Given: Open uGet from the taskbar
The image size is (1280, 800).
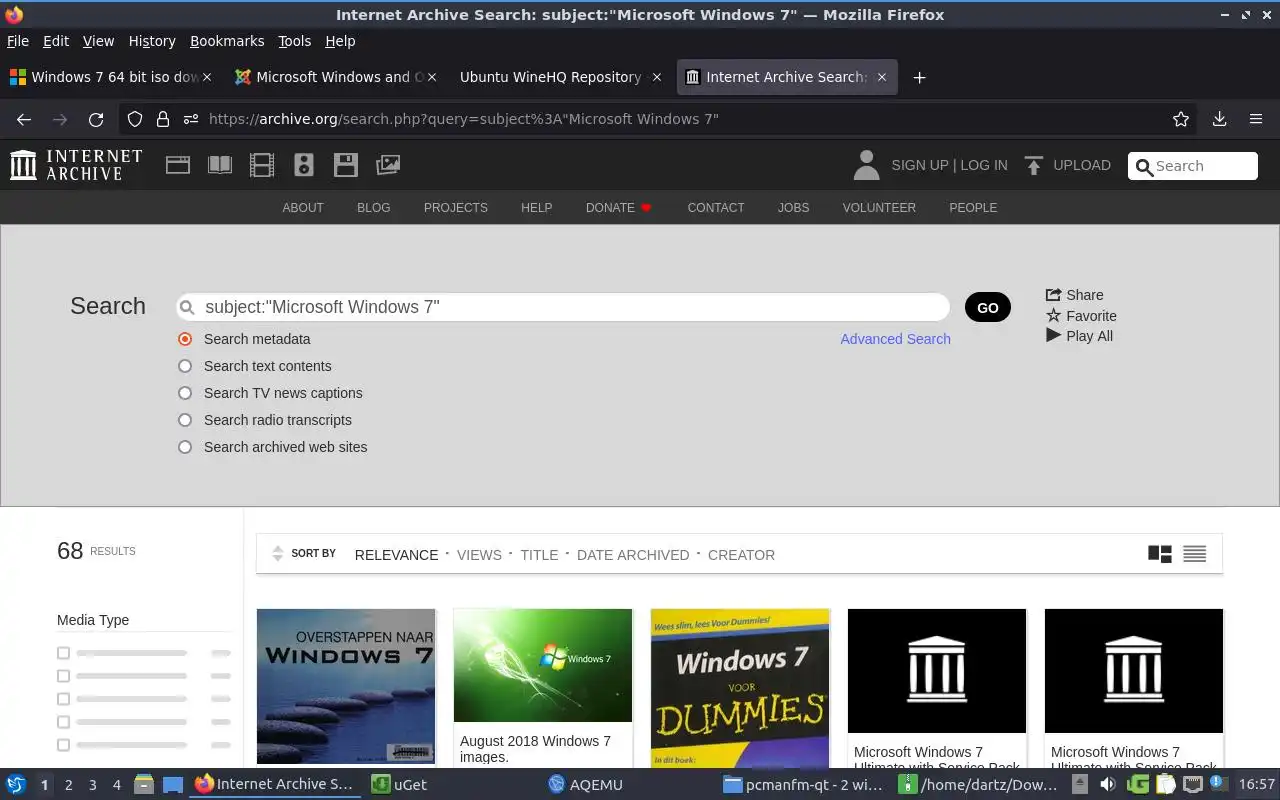Looking at the screenshot, I should tap(399, 785).
